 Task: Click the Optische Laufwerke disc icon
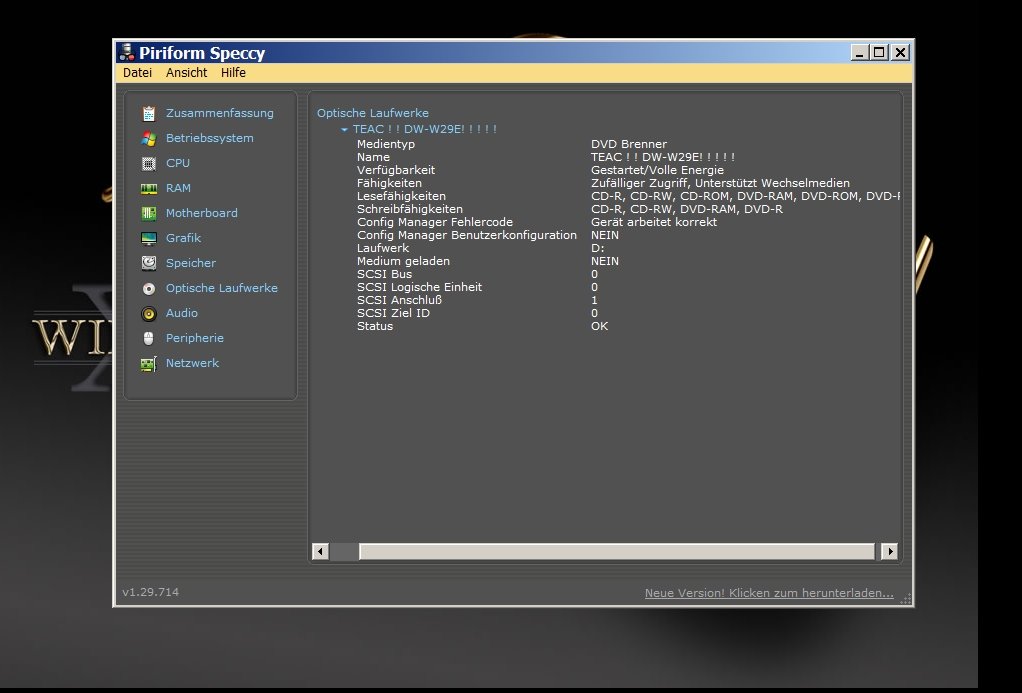coord(149,288)
